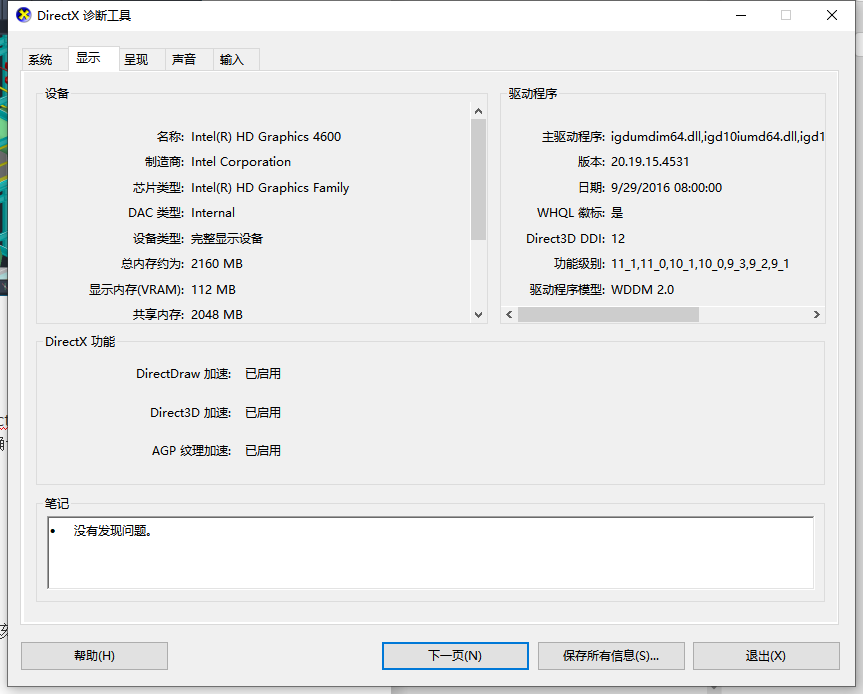The height and width of the screenshot is (694, 863).
Task: Click the driver version 20.19.15.4531
Action: coord(650,162)
